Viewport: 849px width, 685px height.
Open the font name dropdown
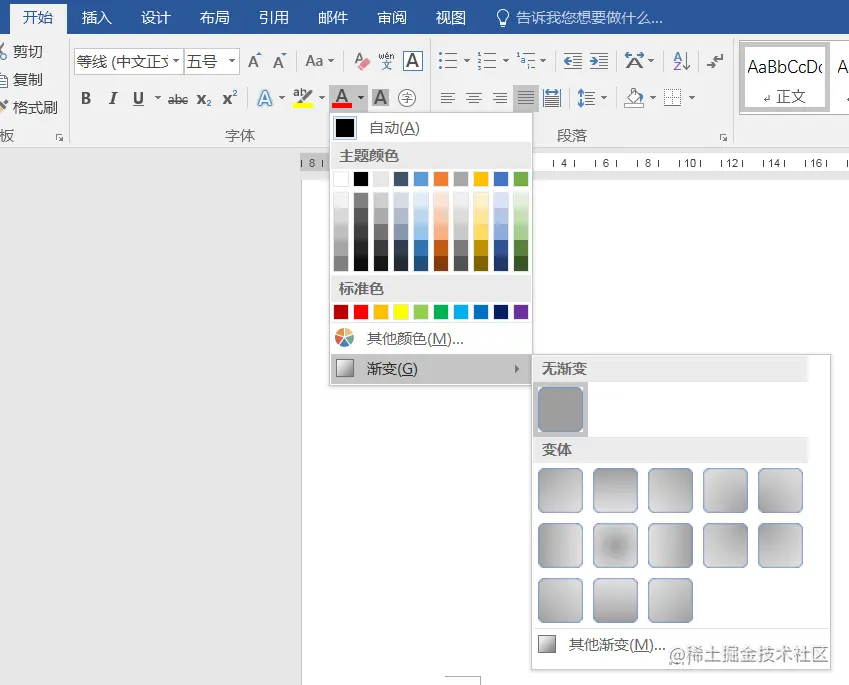click(x=176, y=61)
